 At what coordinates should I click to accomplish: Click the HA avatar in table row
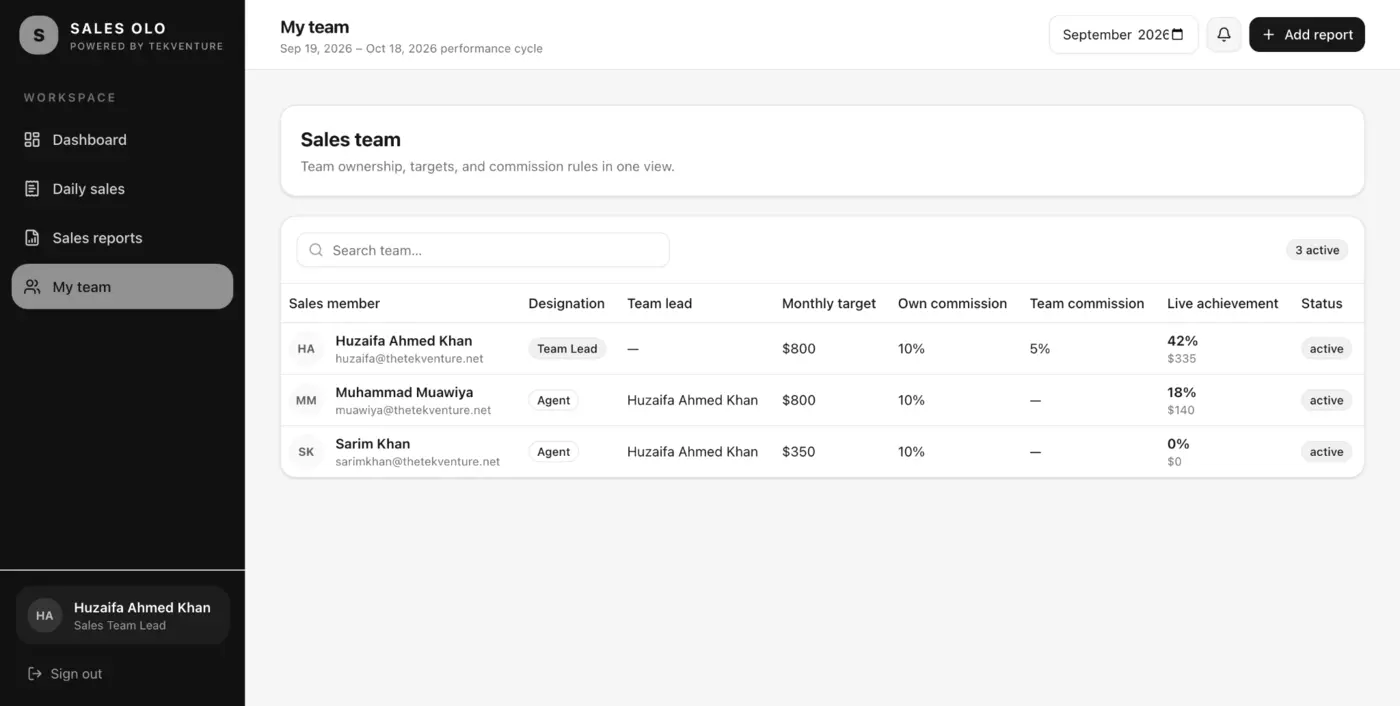306,349
